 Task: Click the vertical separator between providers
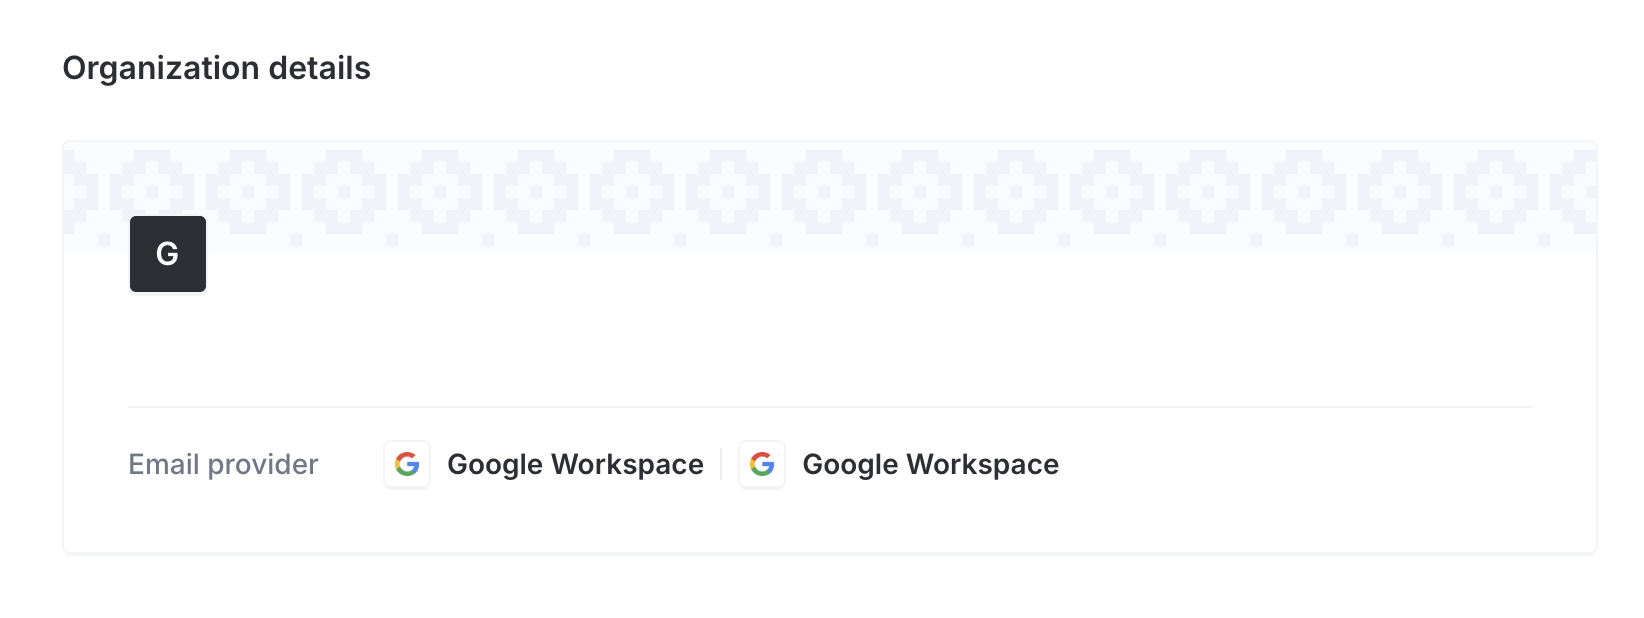(721, 464)
